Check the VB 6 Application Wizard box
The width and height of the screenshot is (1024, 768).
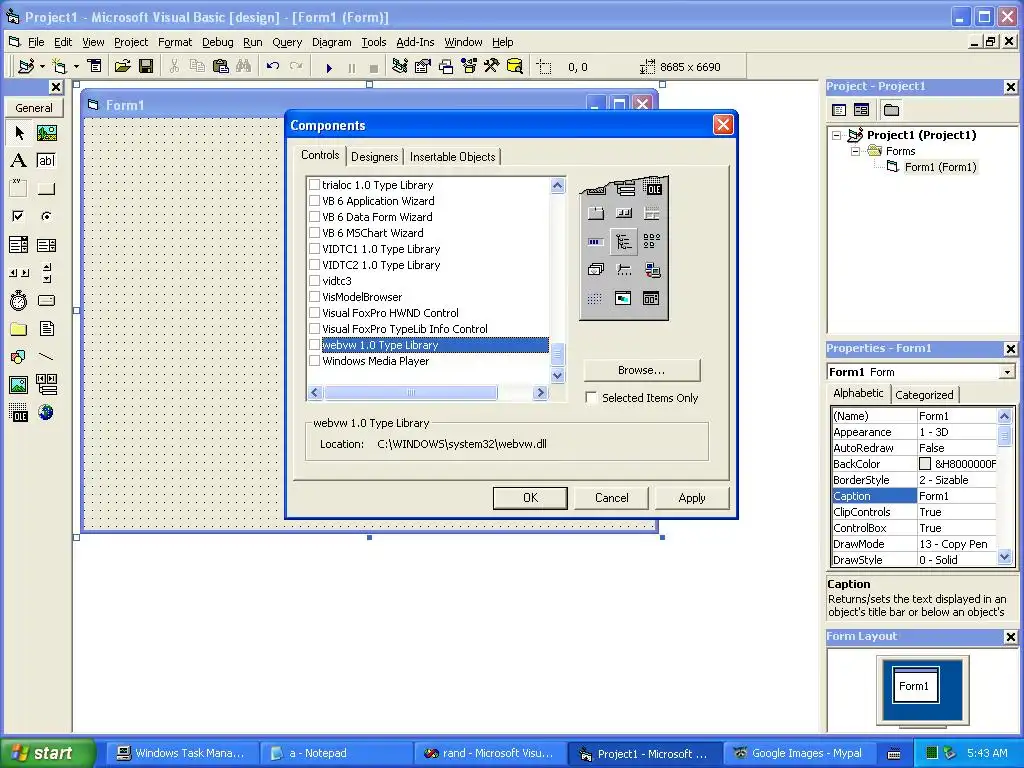coord(315,200)
